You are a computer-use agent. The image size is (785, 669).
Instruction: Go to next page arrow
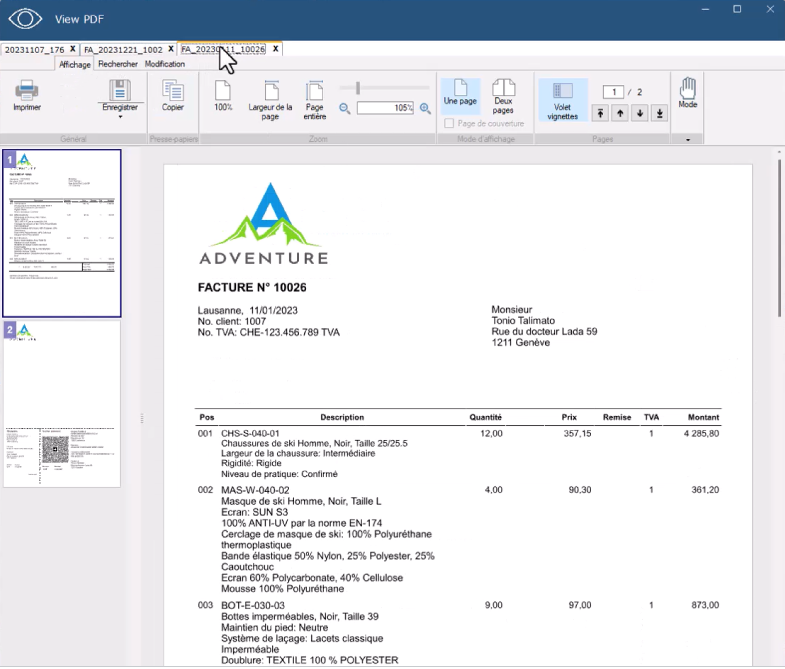click(x=640, y=113)
